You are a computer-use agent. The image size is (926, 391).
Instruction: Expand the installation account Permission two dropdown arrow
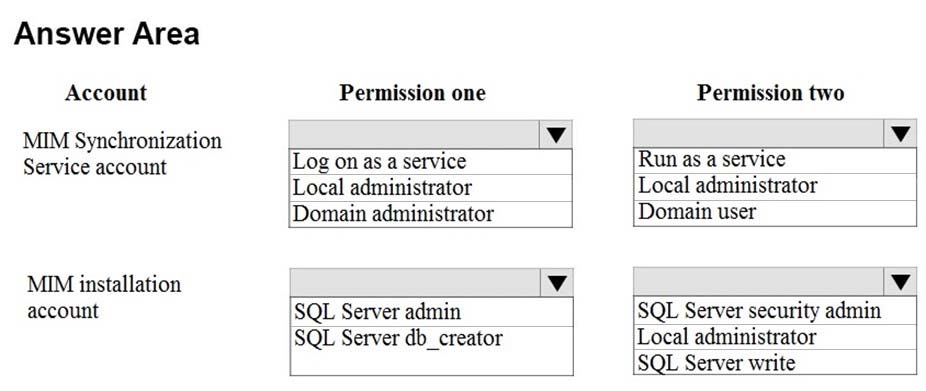[x=900, y=282]
